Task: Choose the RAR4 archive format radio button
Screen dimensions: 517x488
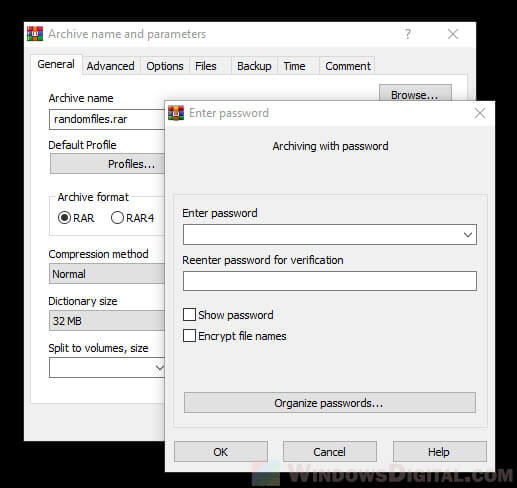Action: [x=117, y=218]
